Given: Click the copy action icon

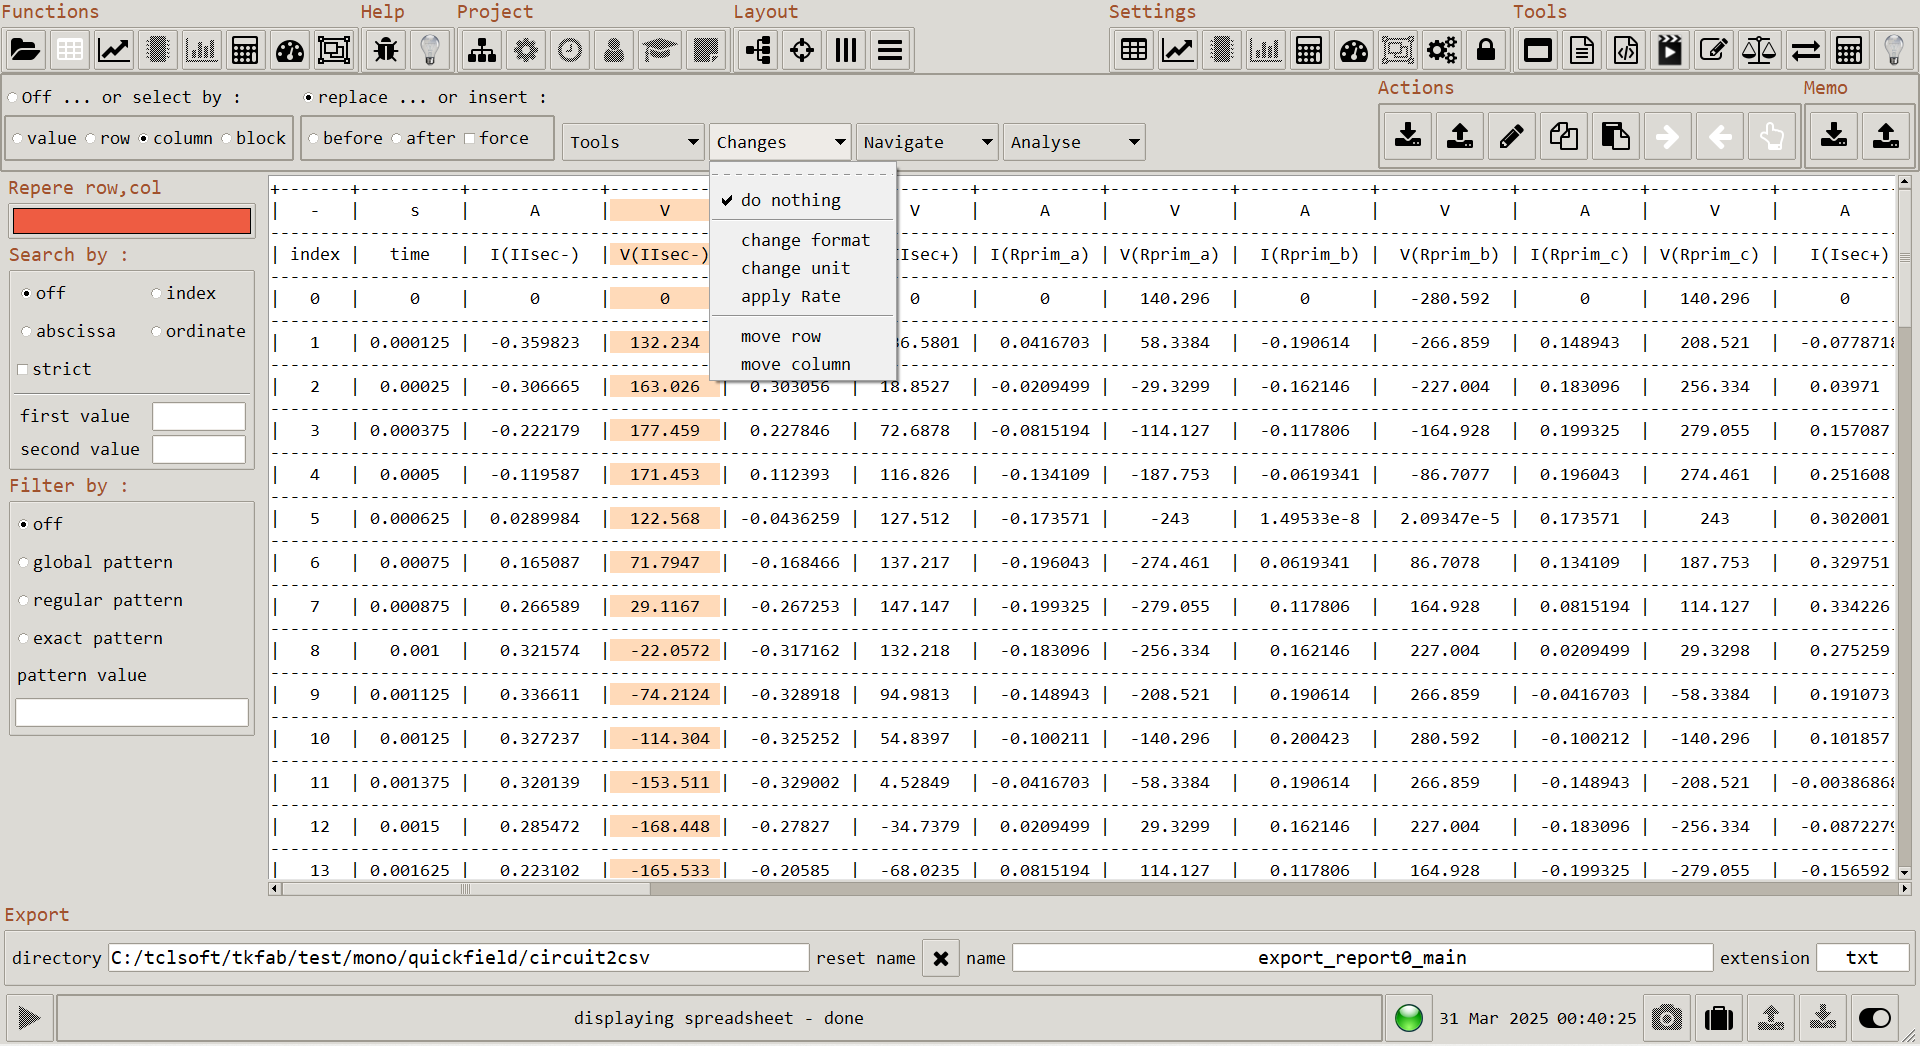Looking at the screenshot, I should pyautogui.click(x=1564, y=136).
